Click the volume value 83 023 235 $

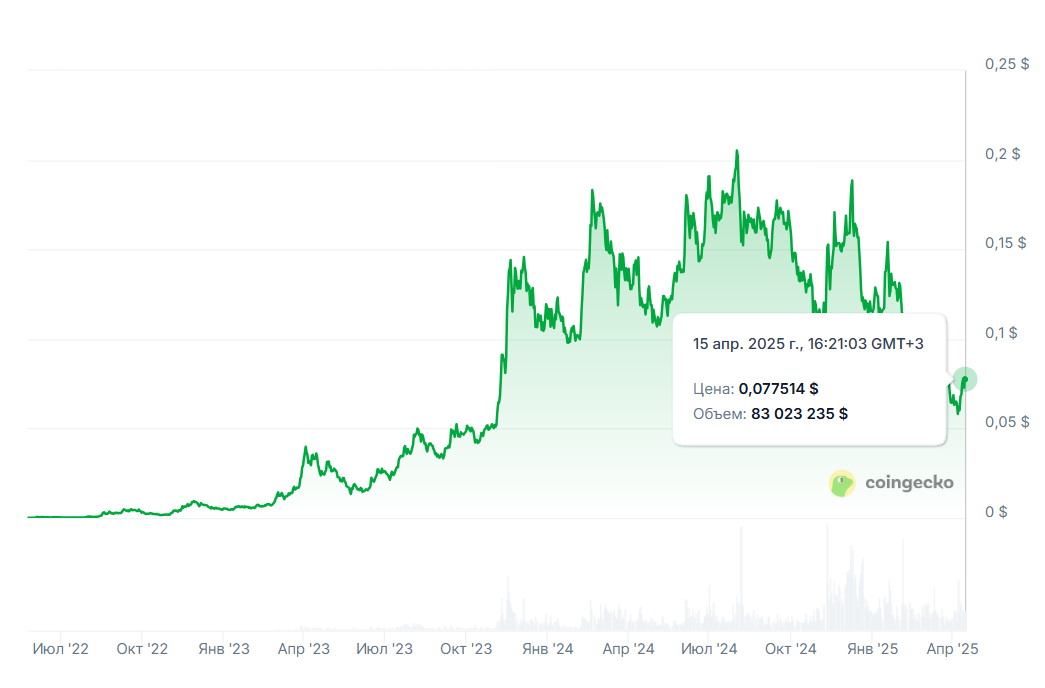click(799, 413)
